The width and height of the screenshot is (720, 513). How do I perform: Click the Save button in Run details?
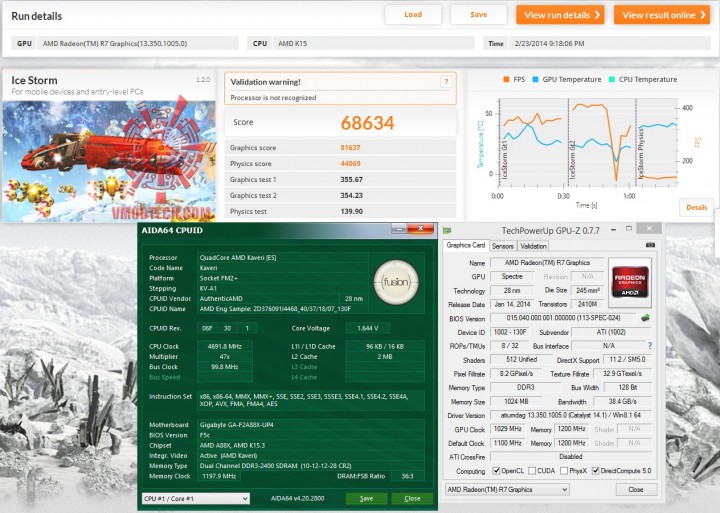click(478, 15)
